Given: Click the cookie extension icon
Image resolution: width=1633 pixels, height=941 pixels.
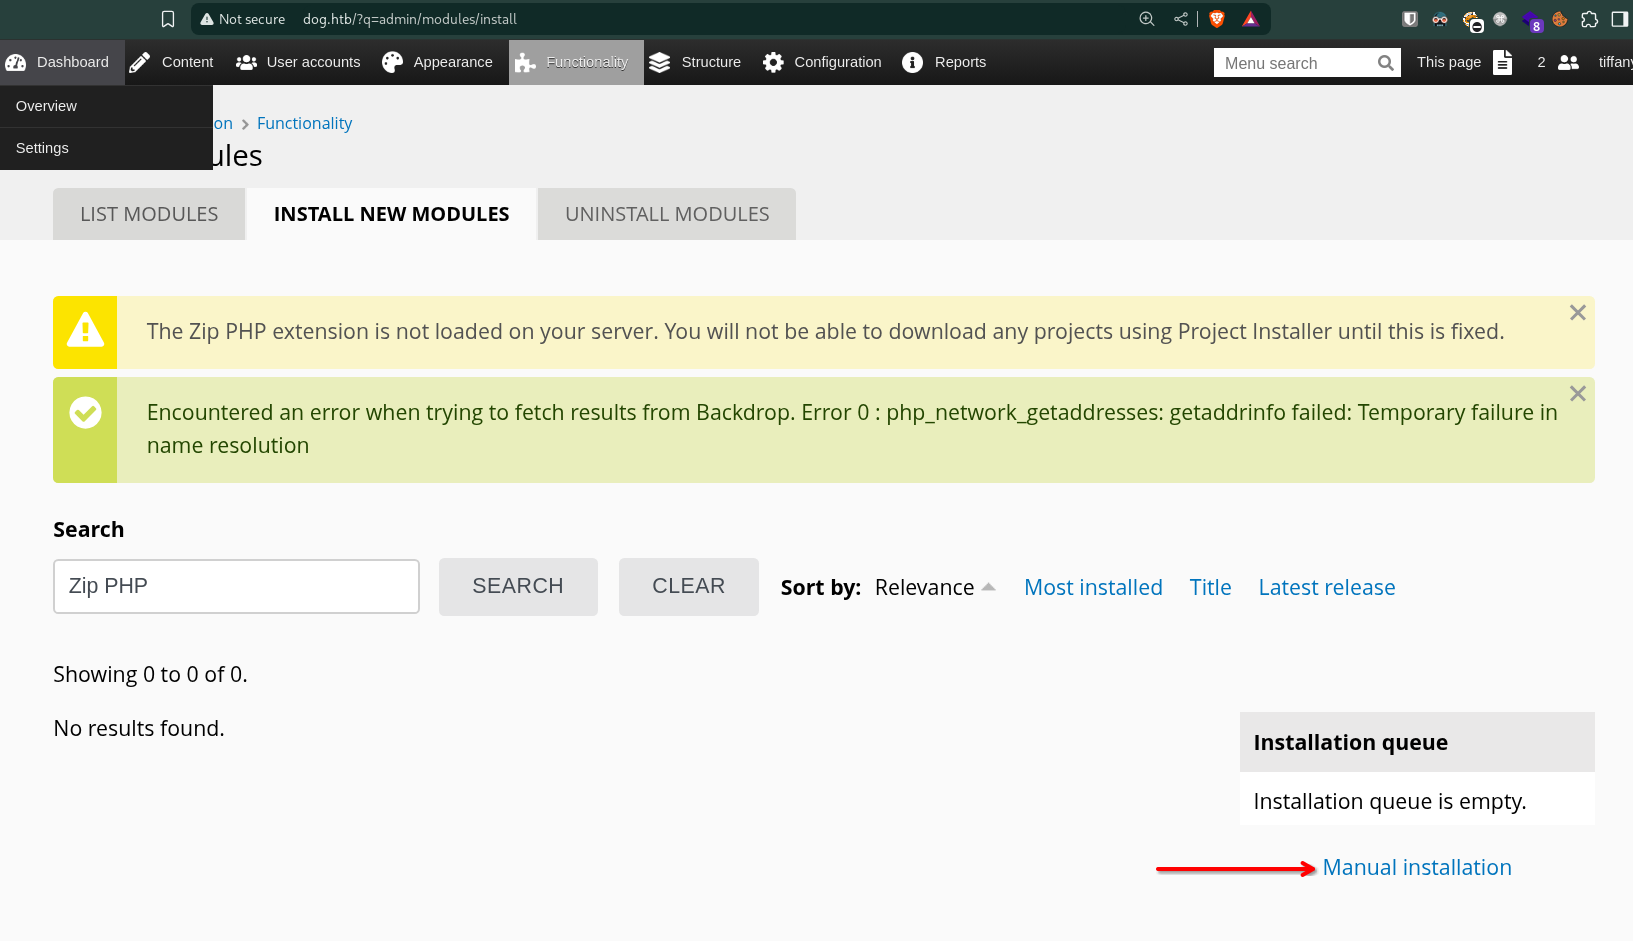Looking at the screenshot, I should (1560, 19).
